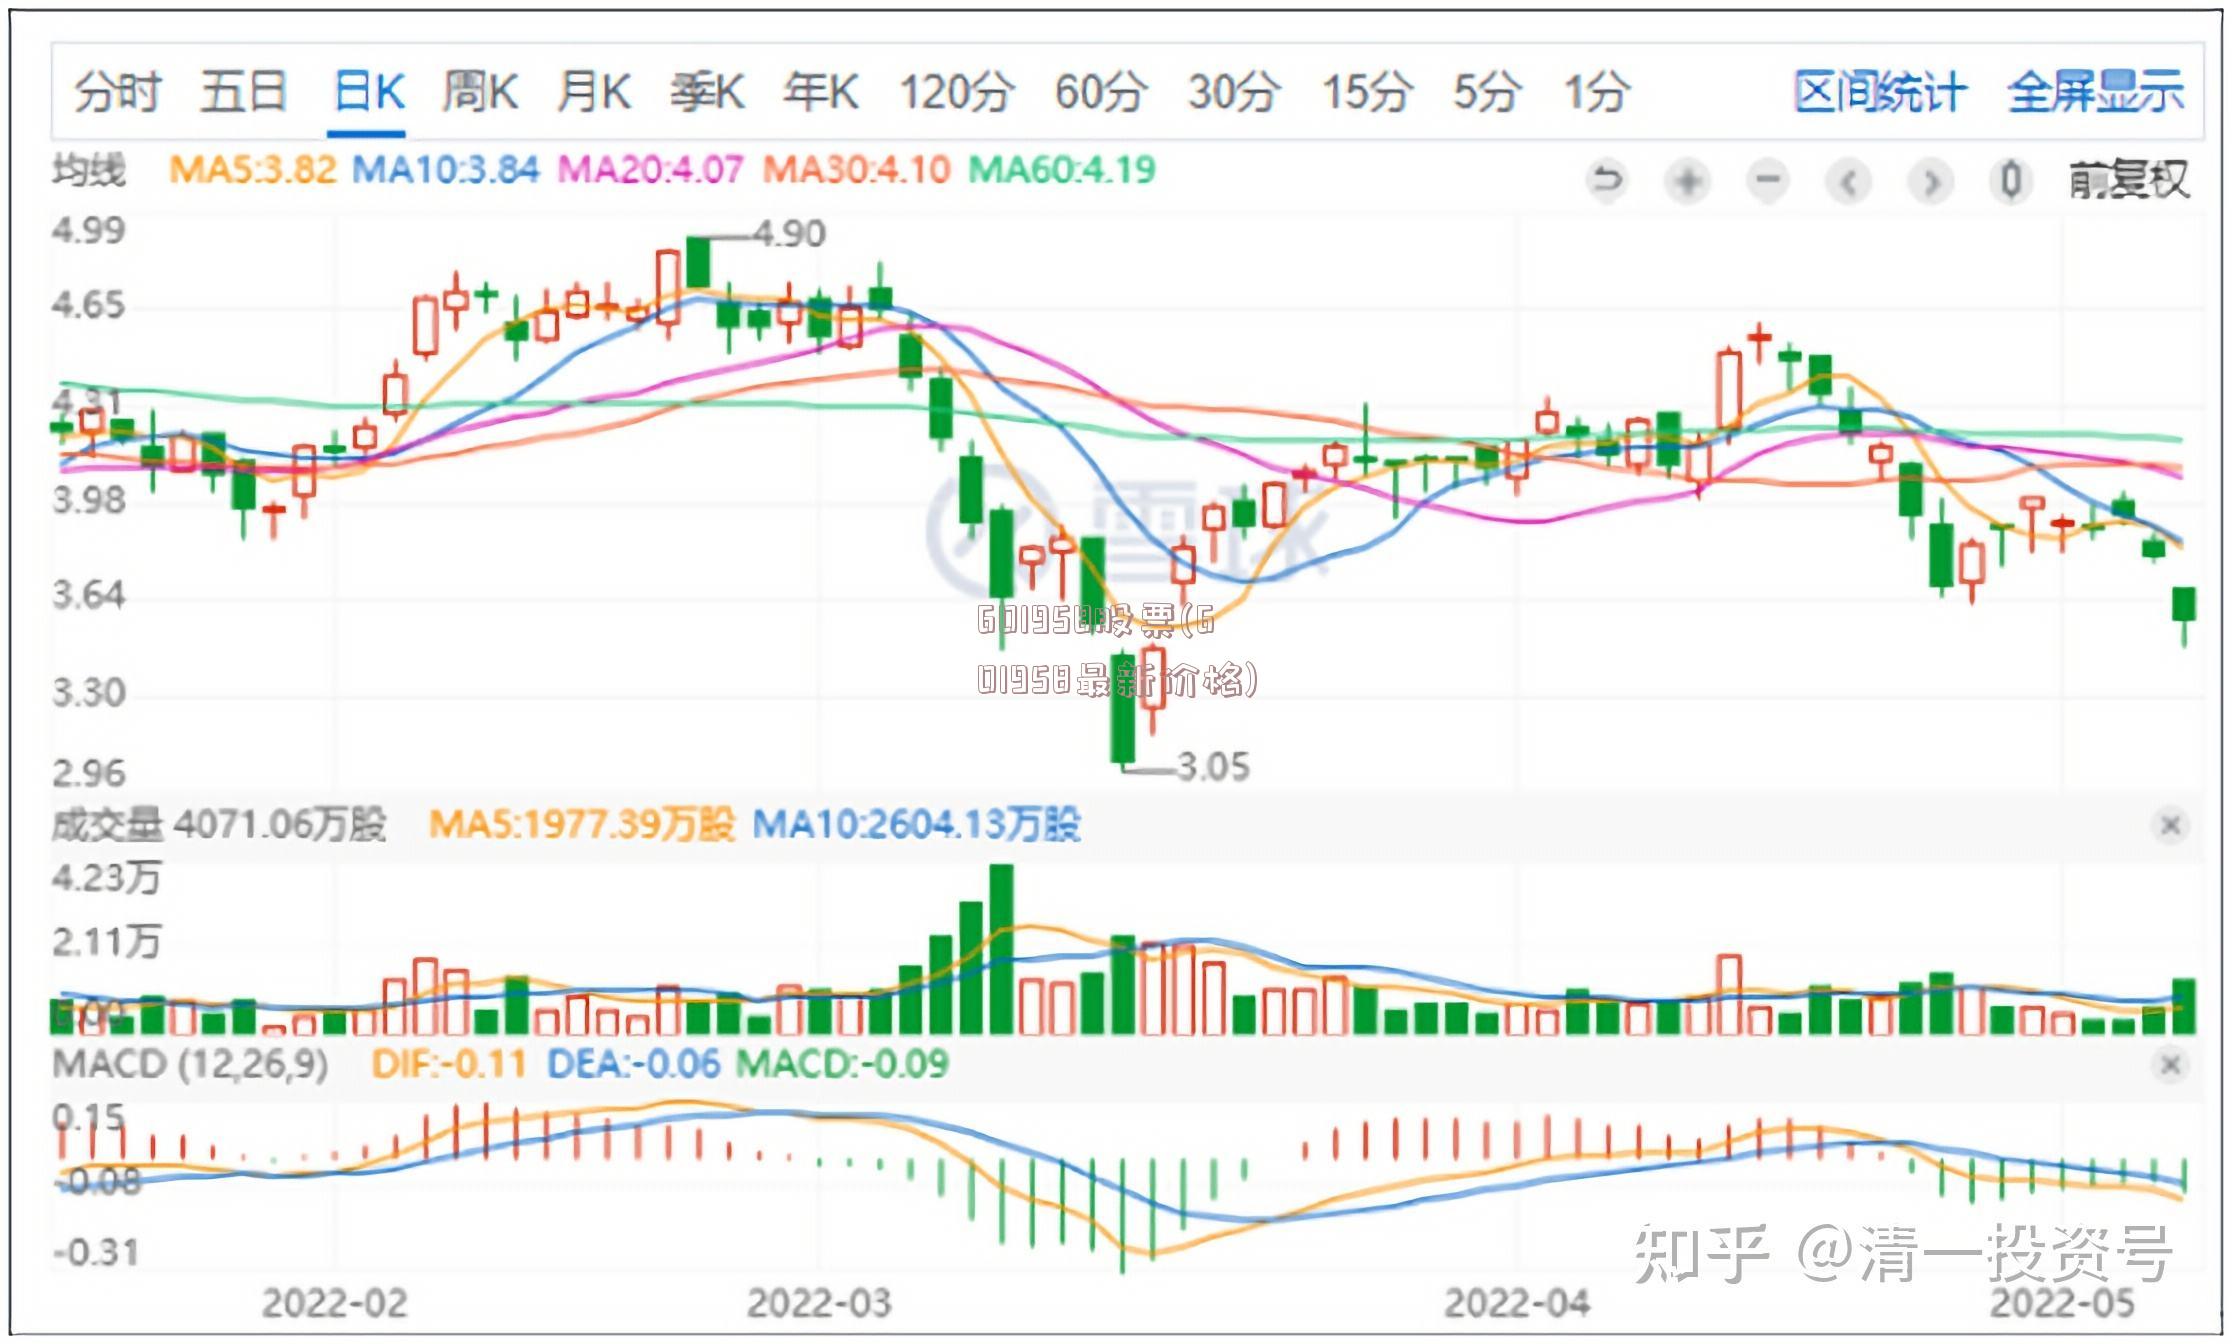
Task: Click the MA60:4.19 legend value
Action: pyautogui.click(x=1061, y=170)
